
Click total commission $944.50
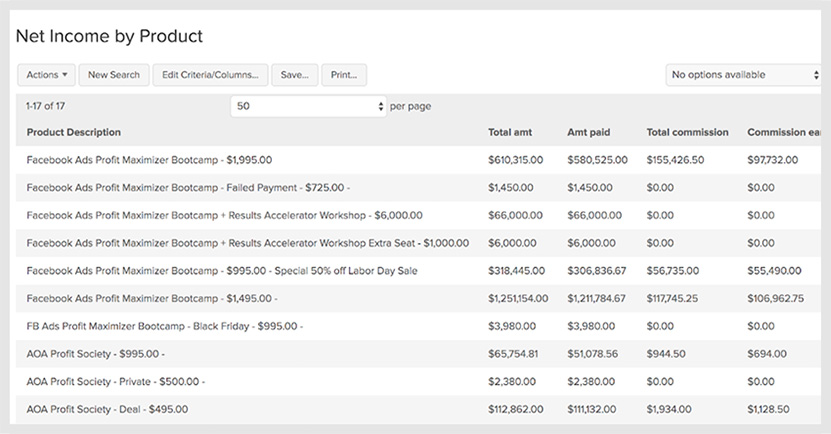coord(666,354)
